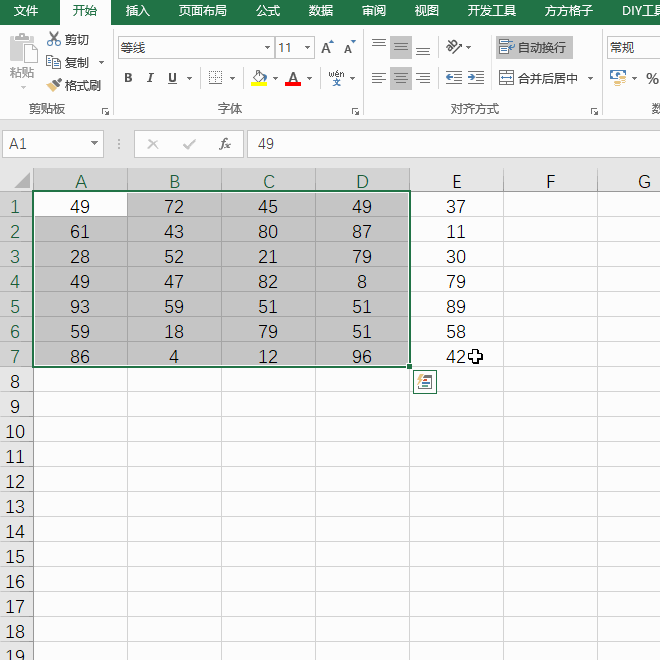660x660 pixels.
Task: Open underline style dropdown arrow
Action: tap(189, 78)
